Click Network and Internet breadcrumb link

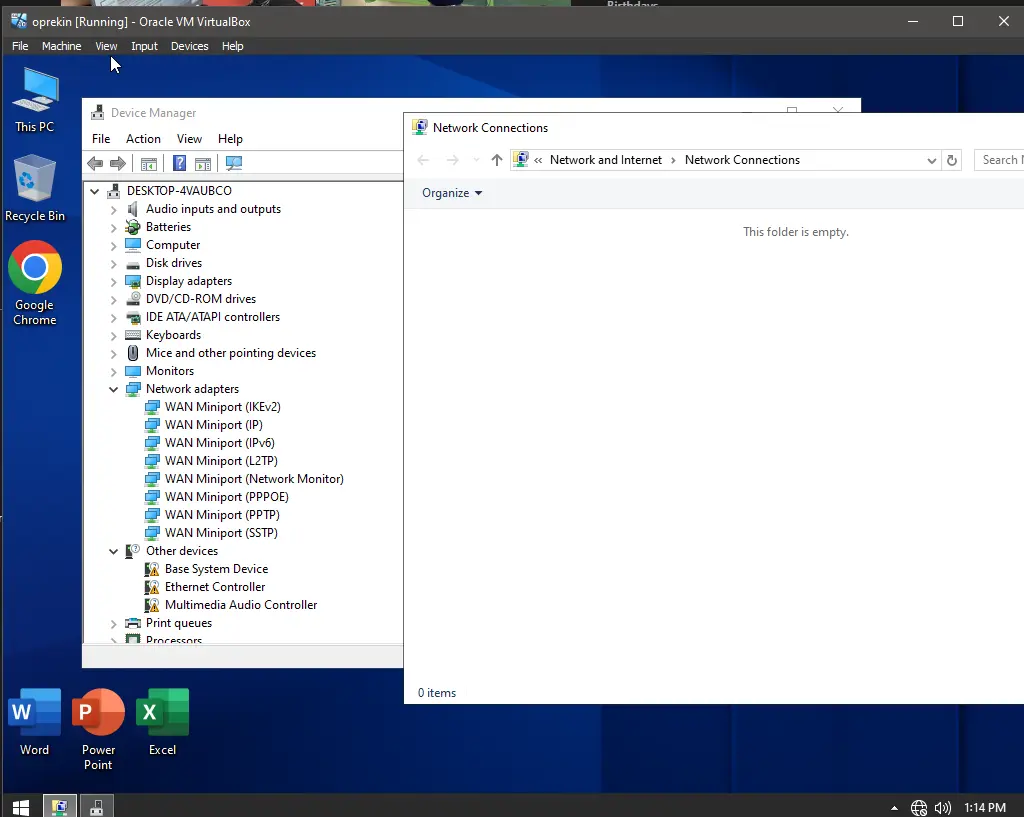tap(605, 160)
